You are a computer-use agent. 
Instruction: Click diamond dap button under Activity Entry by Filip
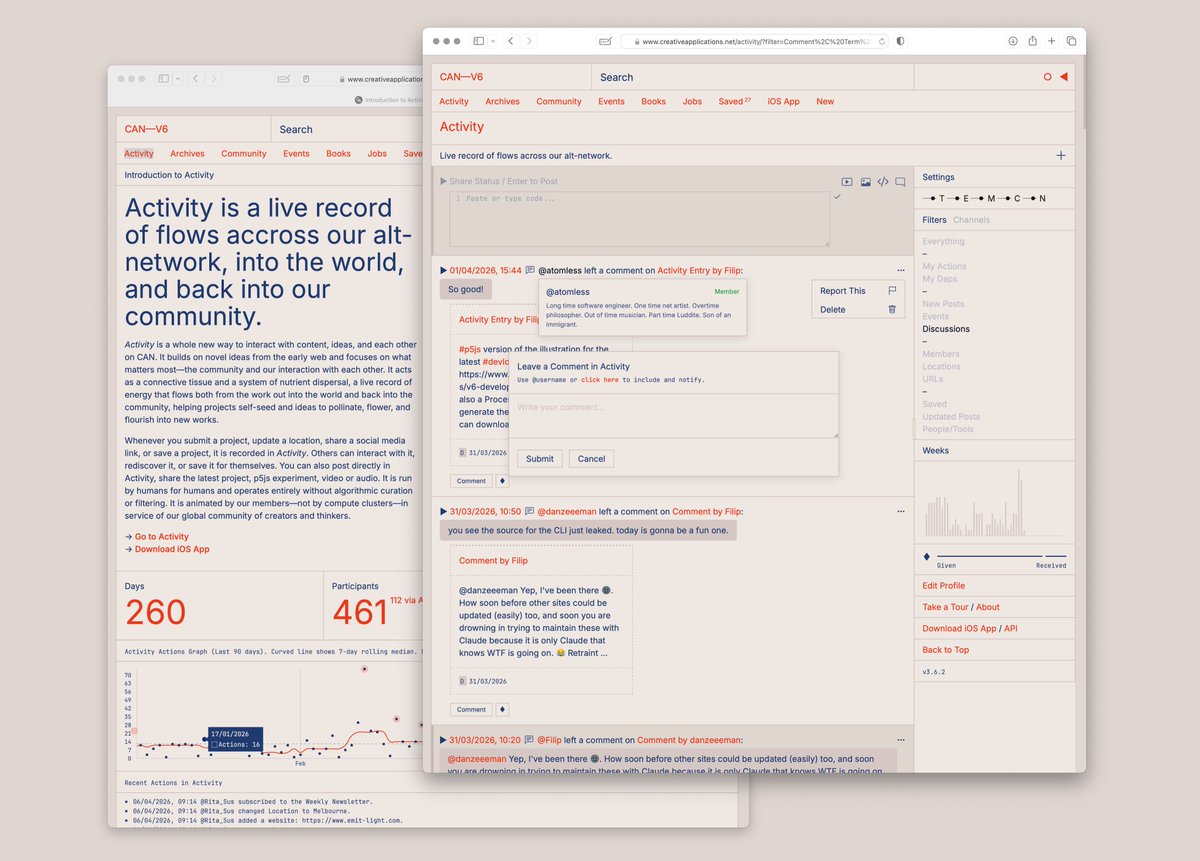pyautogui.click(x=502, y=481)
